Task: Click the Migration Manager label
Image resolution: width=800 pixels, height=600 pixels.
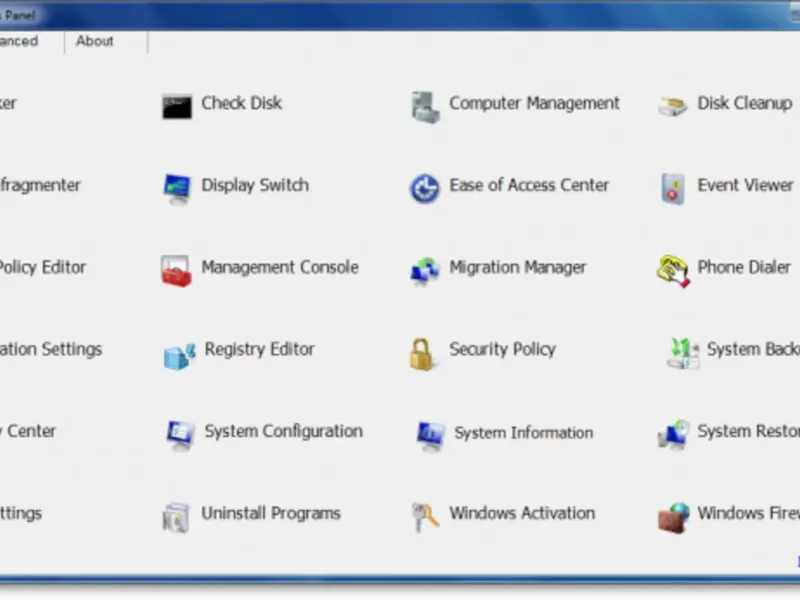Action: point(518,268)
